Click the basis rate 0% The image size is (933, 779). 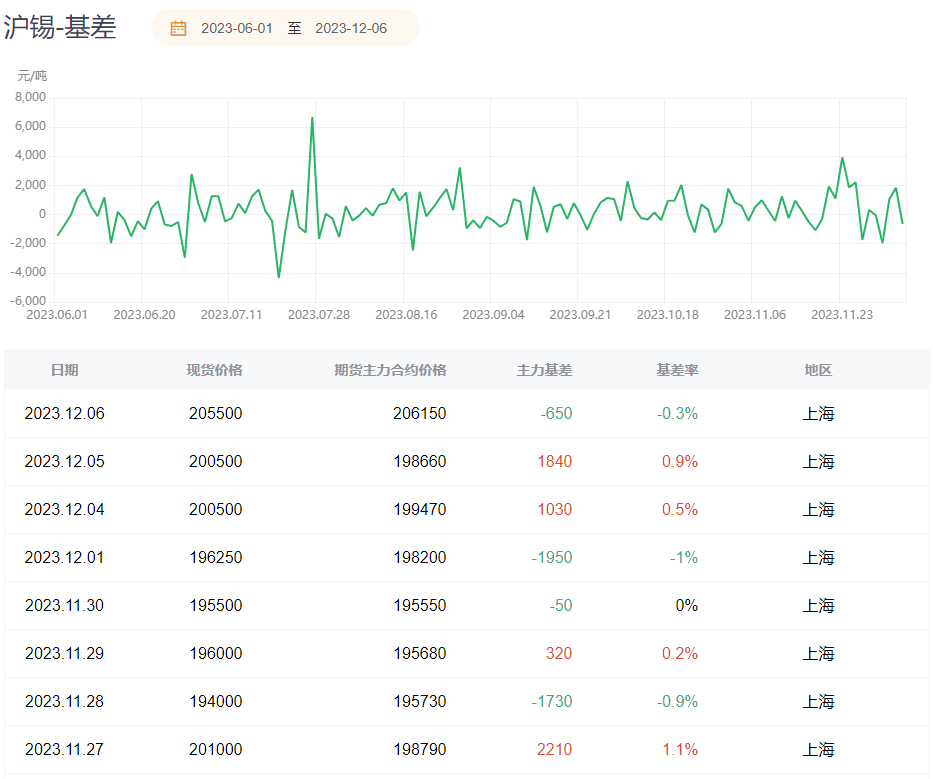(687, 606)
